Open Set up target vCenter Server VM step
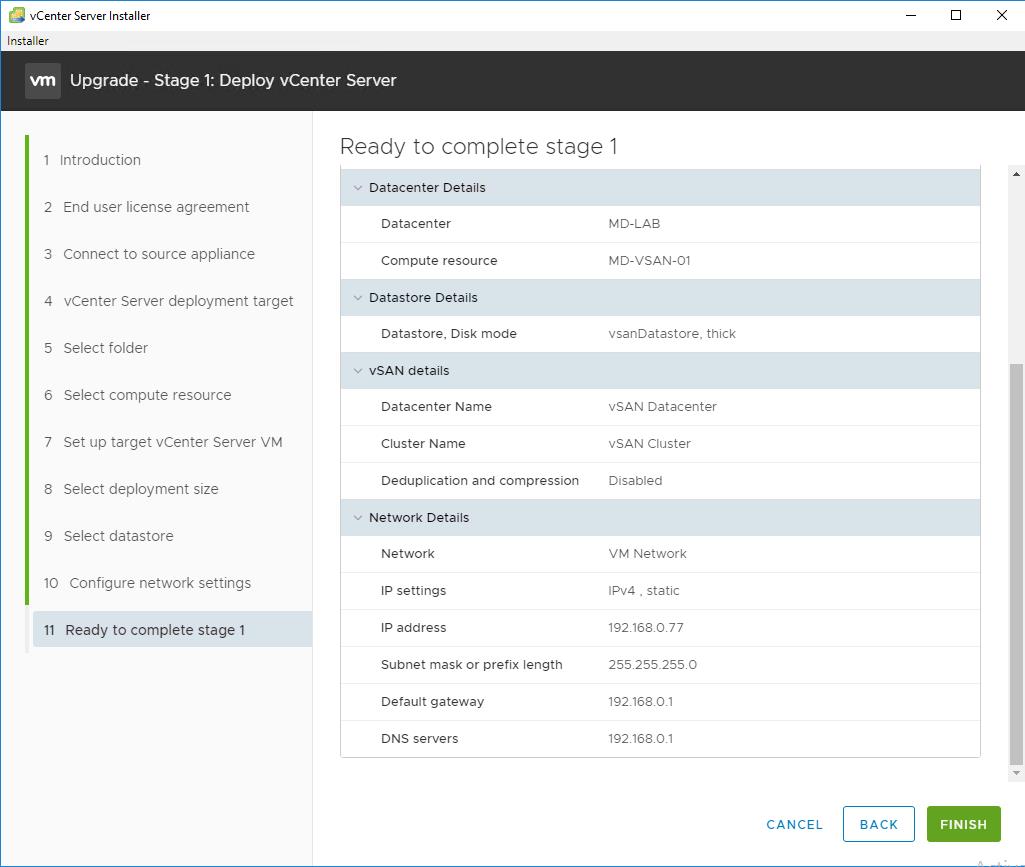Screen dimensions: 1025x867 click(x=163, y=443)
